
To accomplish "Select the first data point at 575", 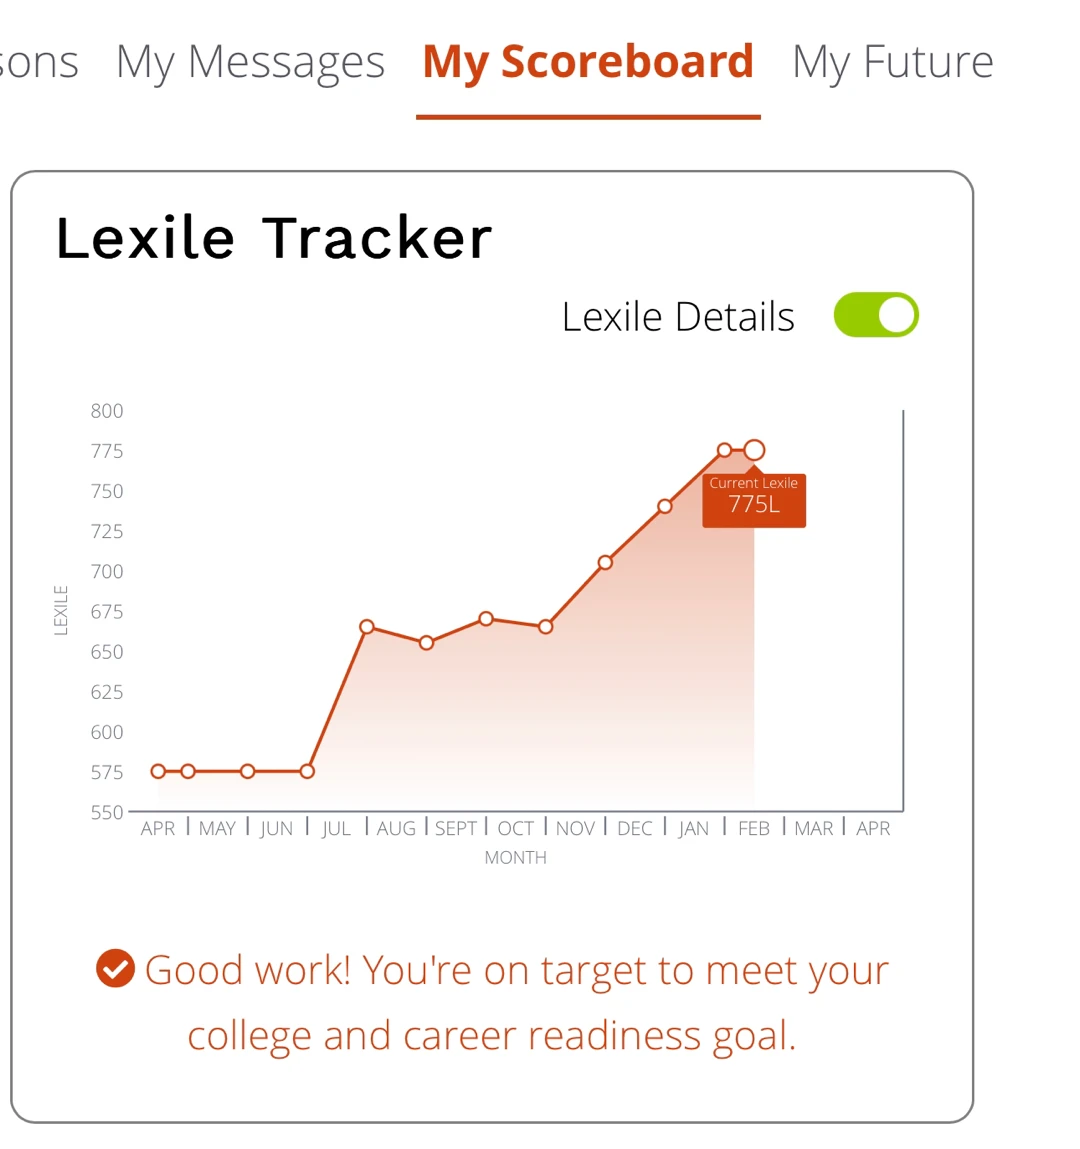I will (x=158, y=771).
